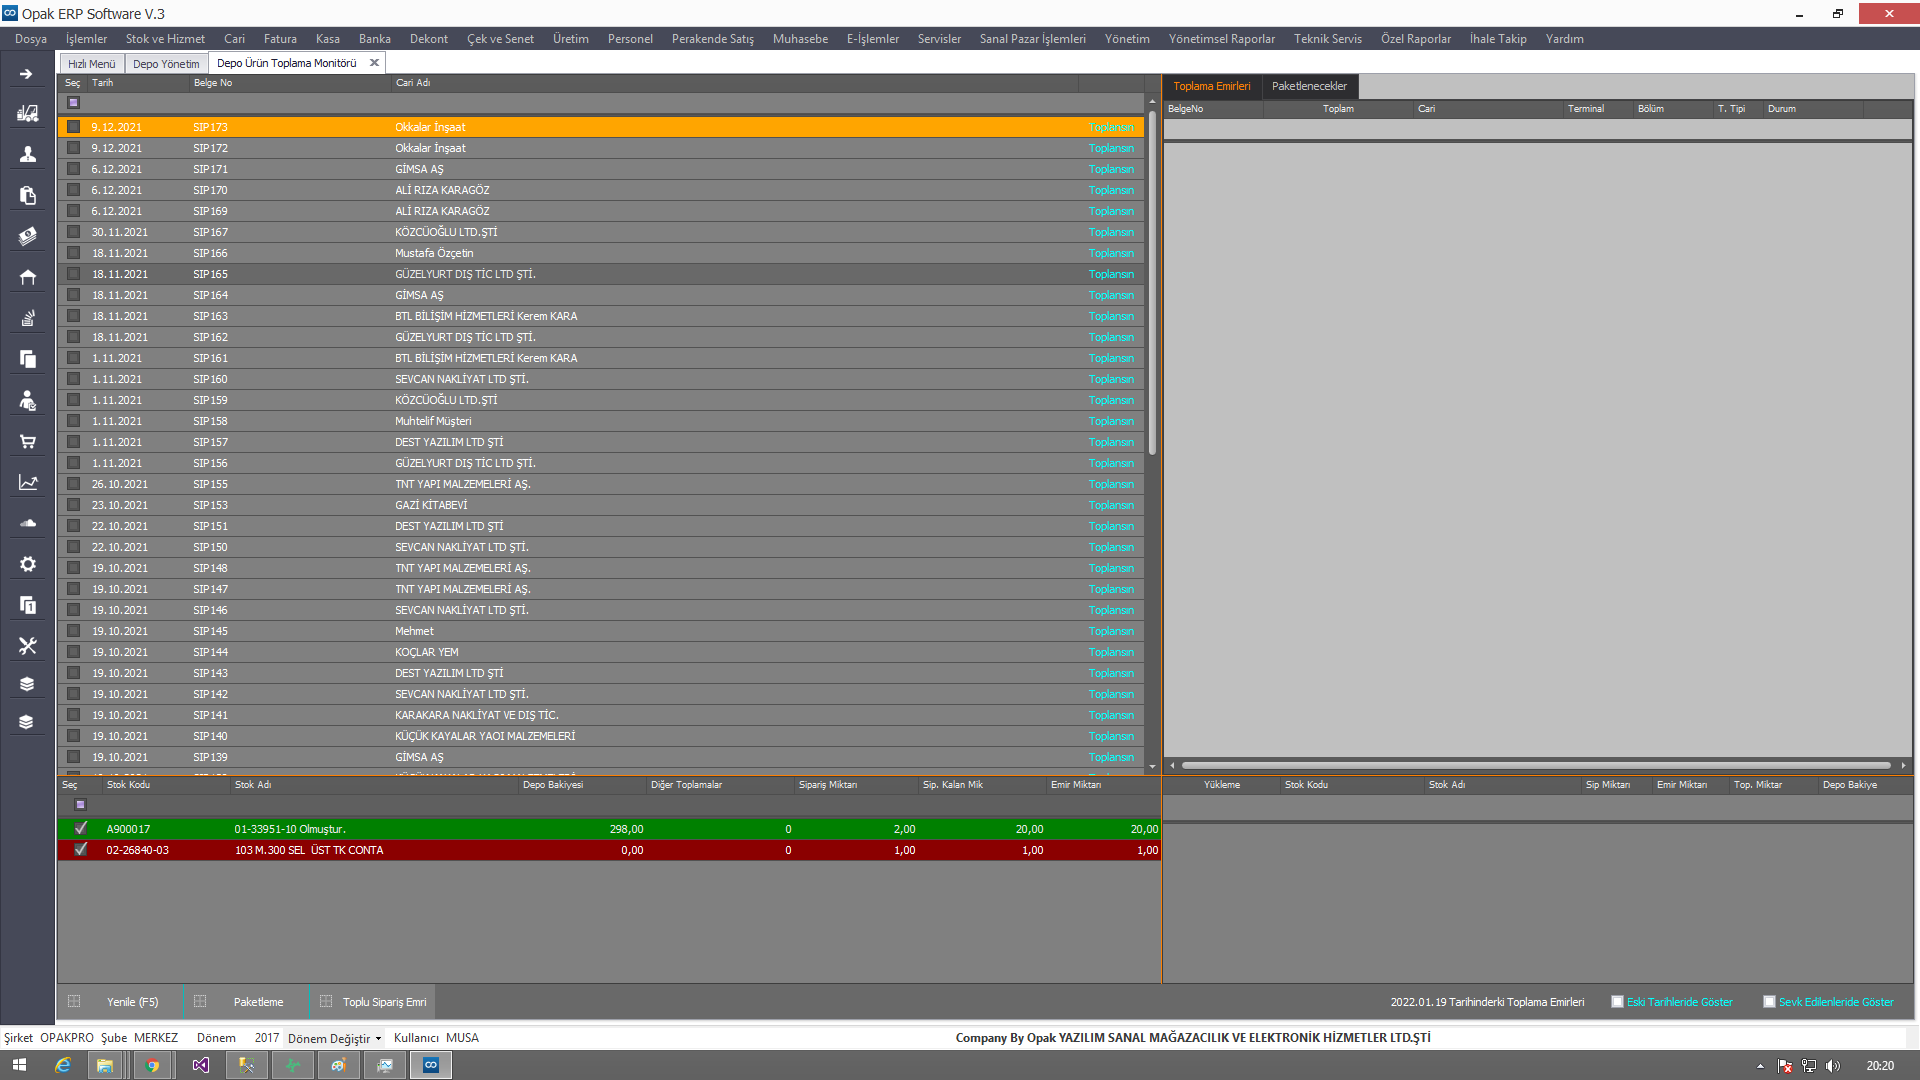Open Chrome from taskbar

pyautogui.click(x=152, y=1065)
